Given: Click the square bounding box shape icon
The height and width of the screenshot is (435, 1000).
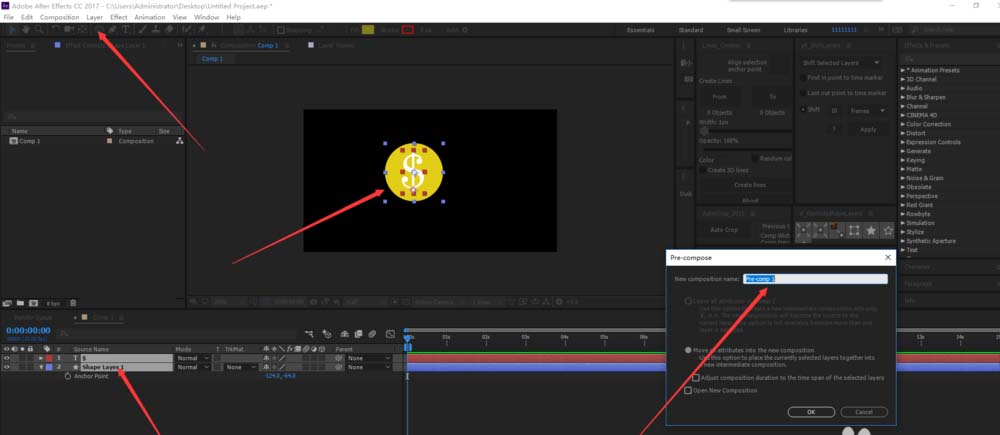Looking at the screenshot, I should [x=853, y=230].
